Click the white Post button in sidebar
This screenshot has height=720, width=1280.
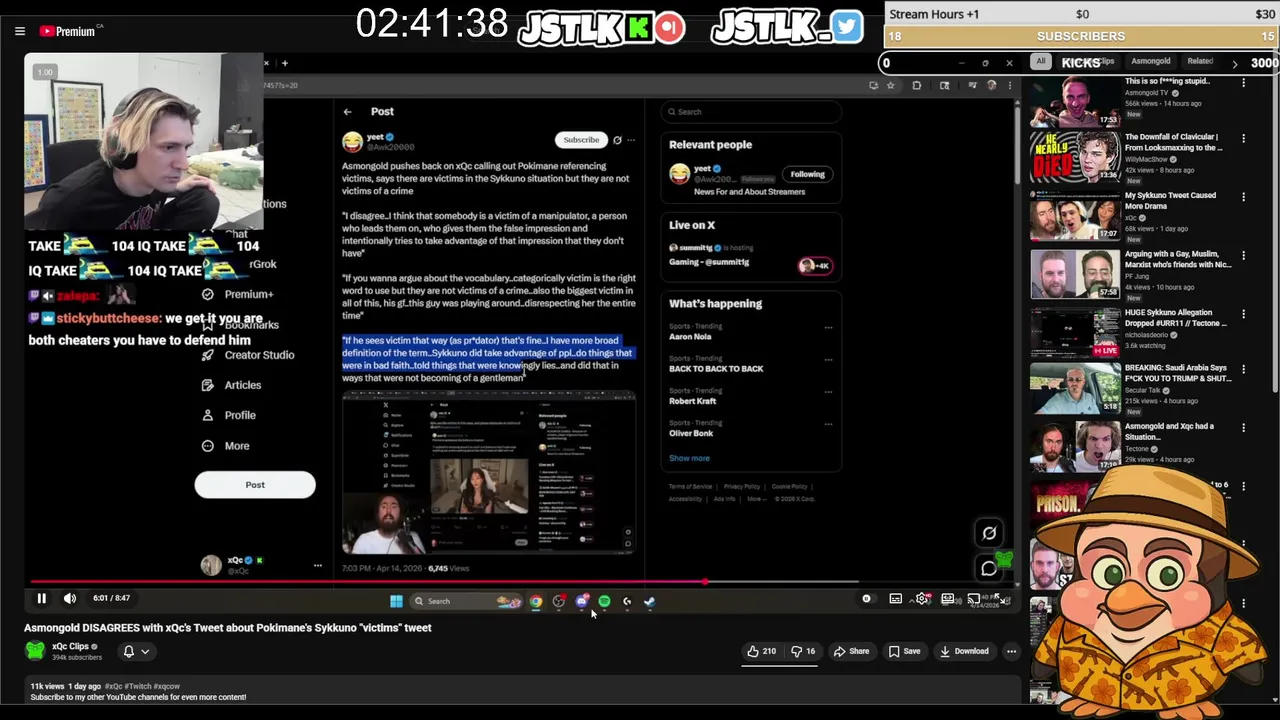[x=255, y=485]
